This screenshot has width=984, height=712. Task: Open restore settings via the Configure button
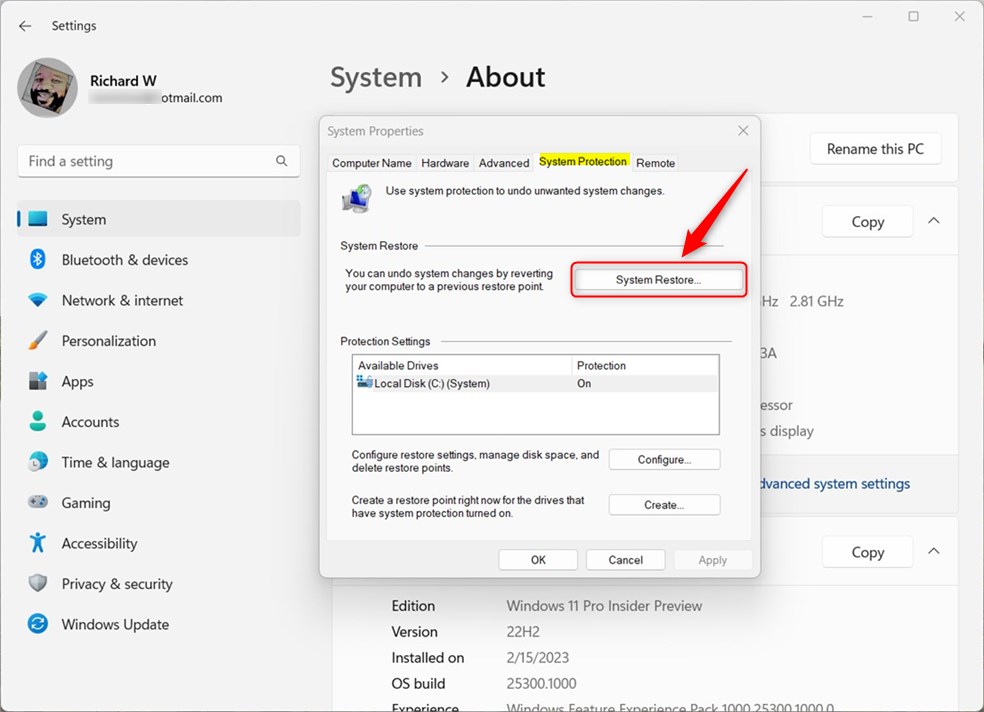pos(664,459)
